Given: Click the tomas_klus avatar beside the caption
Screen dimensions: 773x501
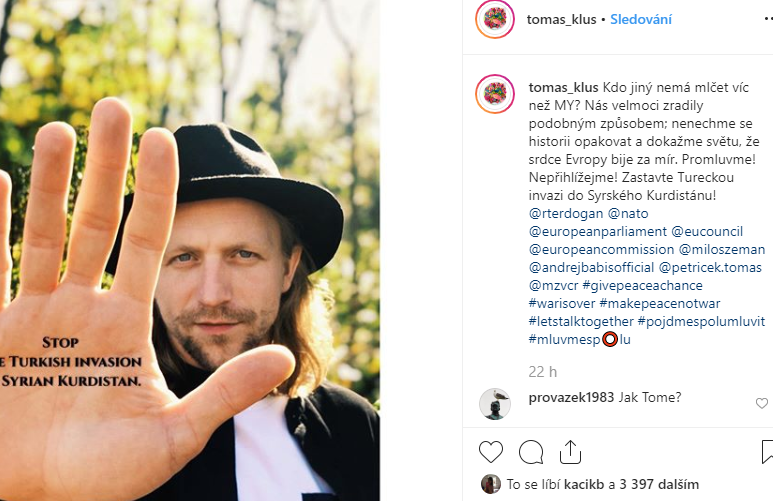Looking at the screenshot, I should coord(495,93).
